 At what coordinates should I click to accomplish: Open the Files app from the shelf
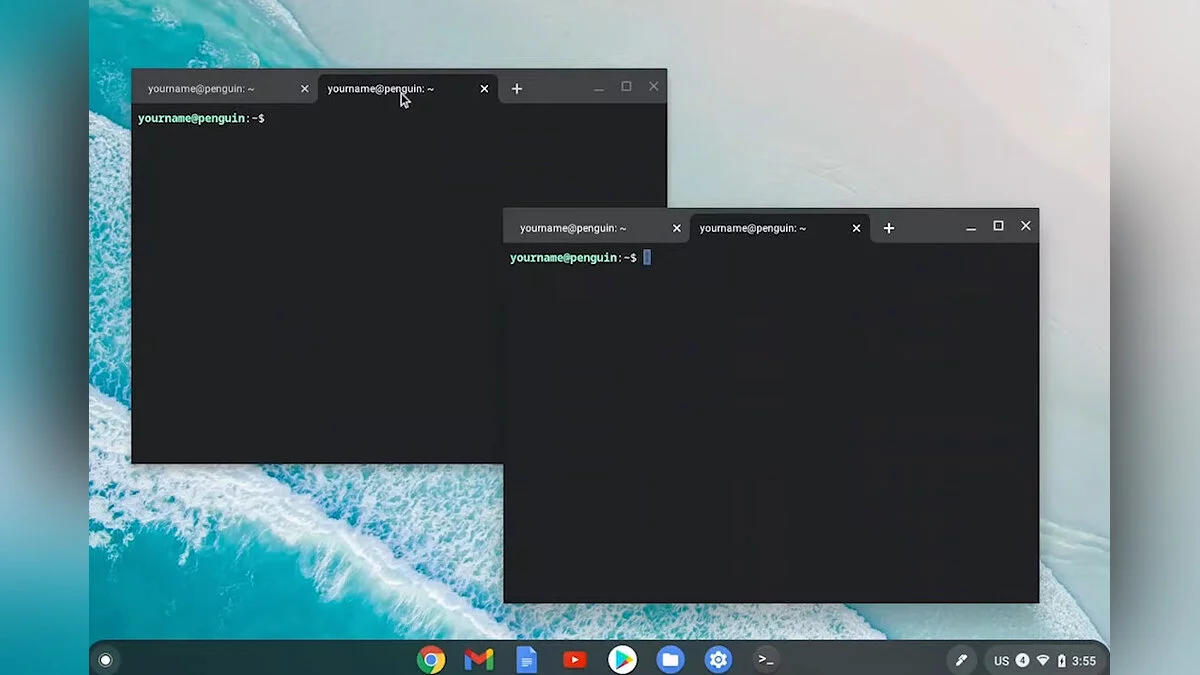point(670,660)
